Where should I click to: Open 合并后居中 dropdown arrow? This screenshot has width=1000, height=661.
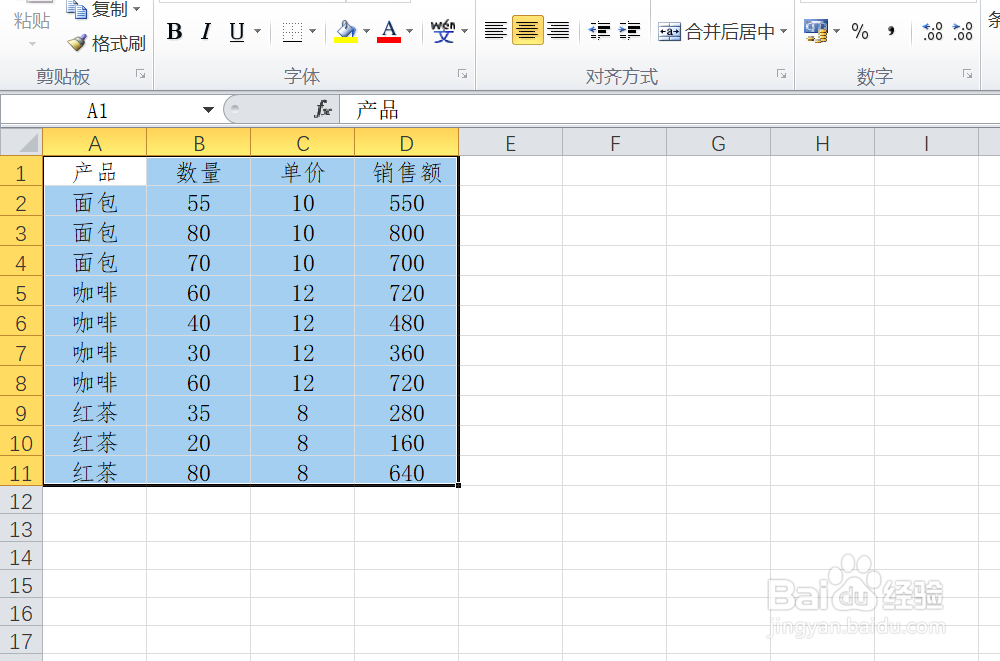click(784, 31)
